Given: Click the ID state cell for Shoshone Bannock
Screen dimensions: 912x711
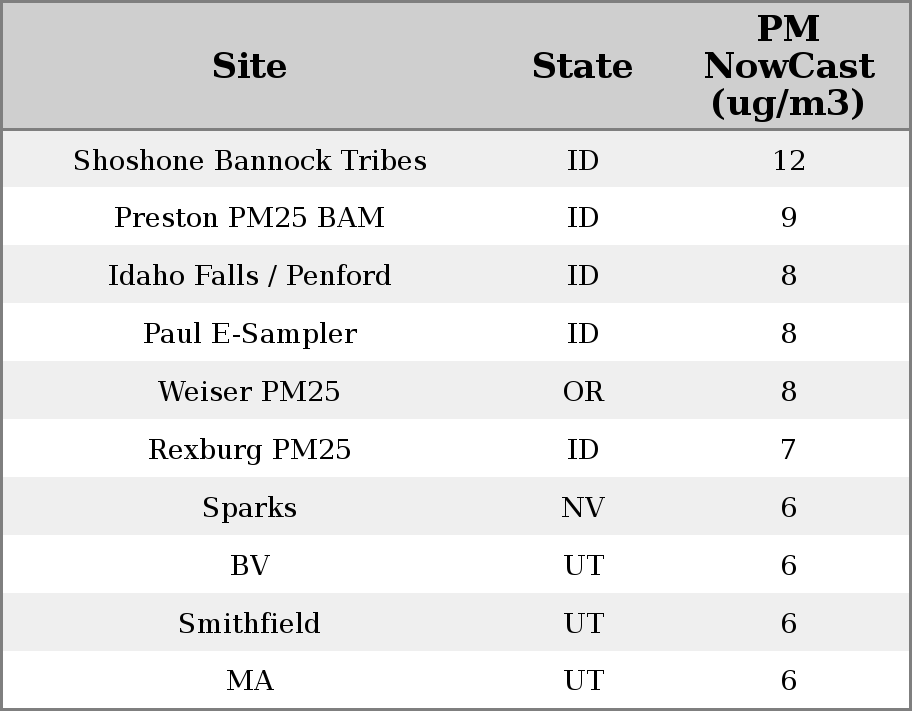Looking at the screenshot, I should point(583,160).
